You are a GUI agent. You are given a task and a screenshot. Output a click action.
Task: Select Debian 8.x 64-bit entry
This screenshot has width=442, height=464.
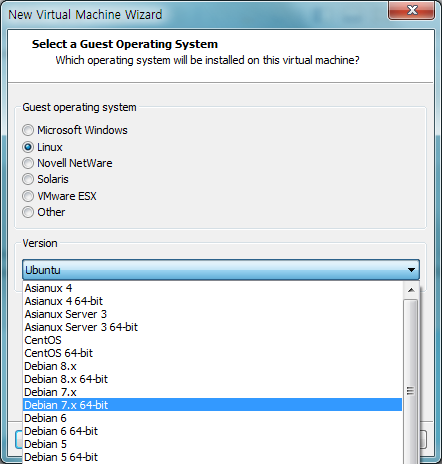click(212, 379)
